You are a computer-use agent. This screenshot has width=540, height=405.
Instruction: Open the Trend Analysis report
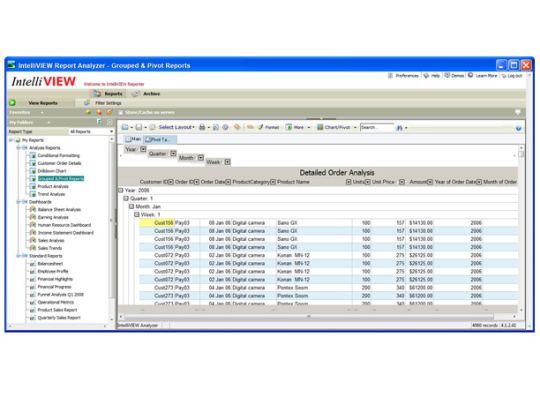tap(51, 194)
